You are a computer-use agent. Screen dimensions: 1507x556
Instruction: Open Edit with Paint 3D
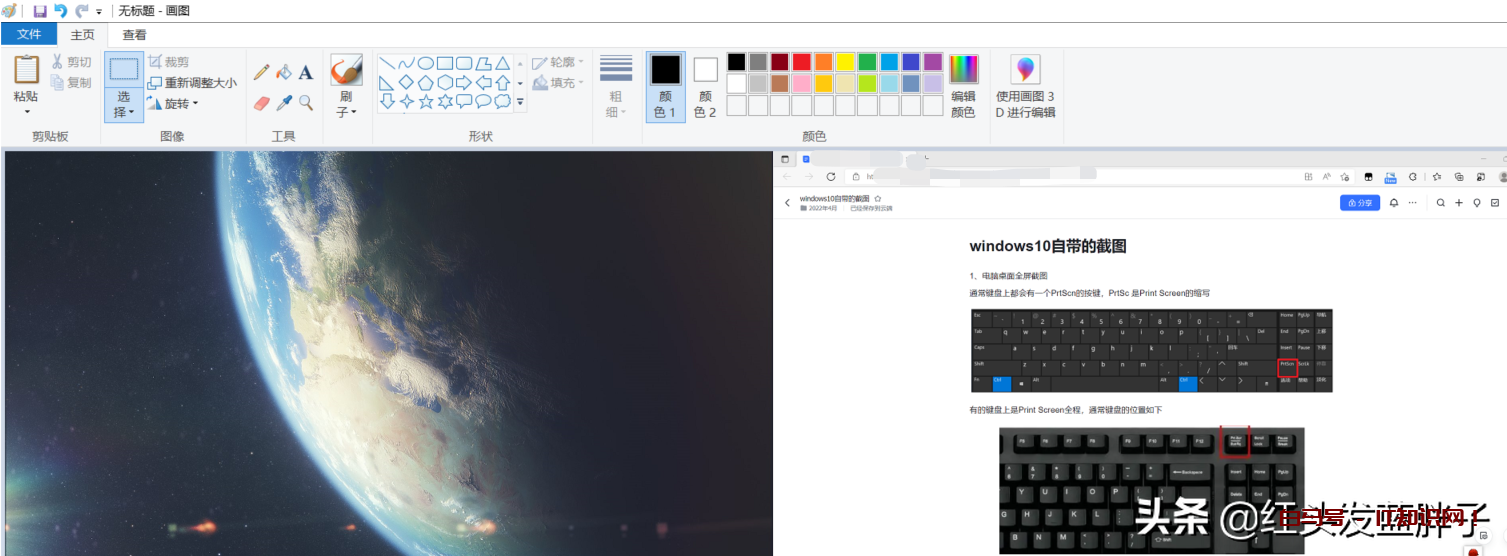(x=1025, y=87)
